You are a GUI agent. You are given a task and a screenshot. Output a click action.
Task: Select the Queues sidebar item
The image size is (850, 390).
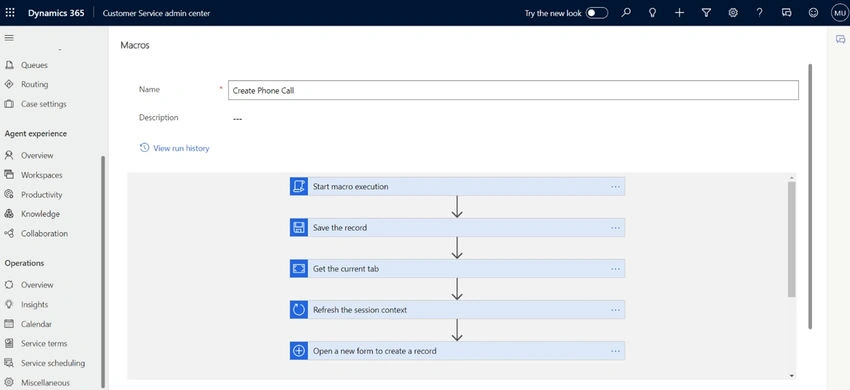coord(34,65)
